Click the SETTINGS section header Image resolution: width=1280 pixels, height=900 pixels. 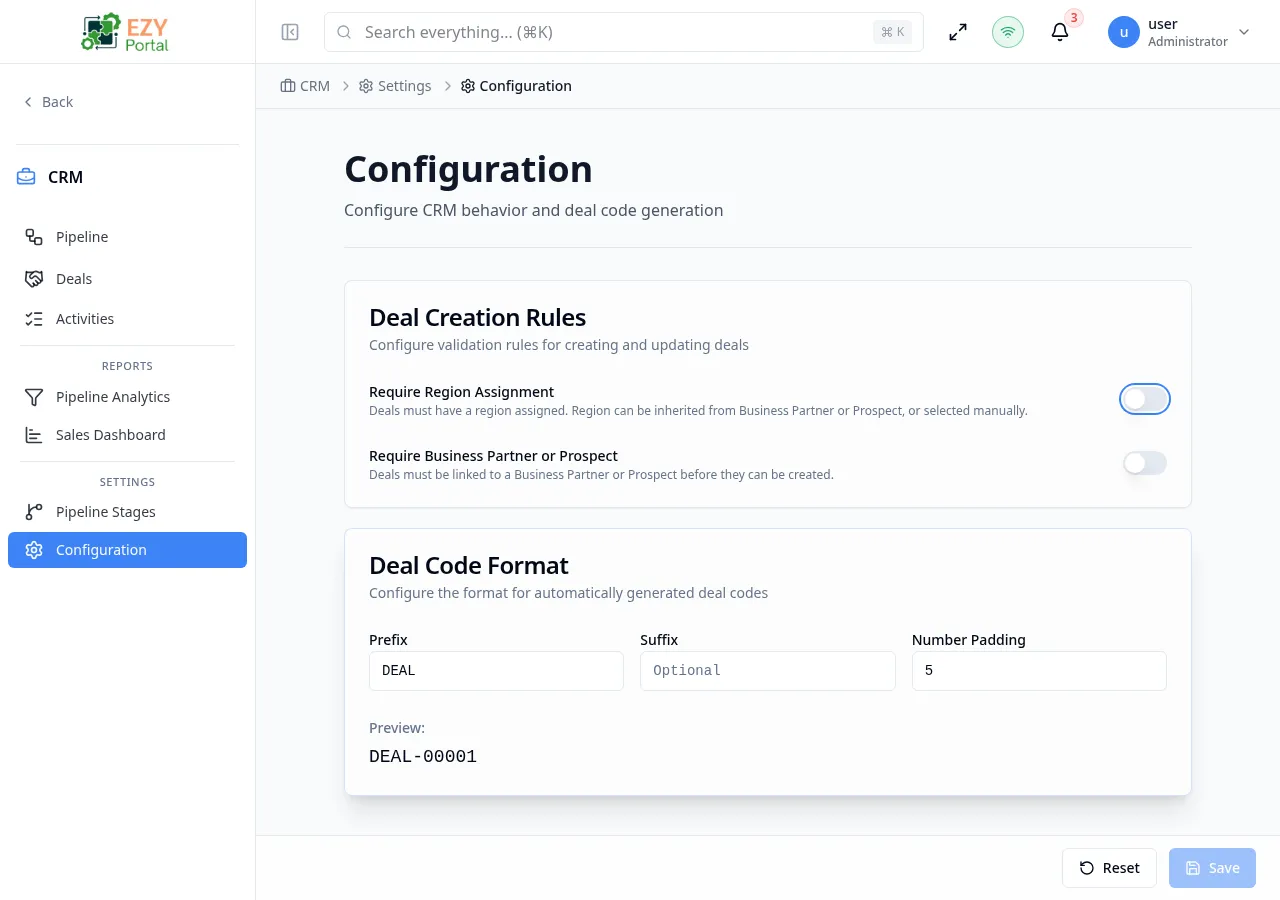click(127, 482)
